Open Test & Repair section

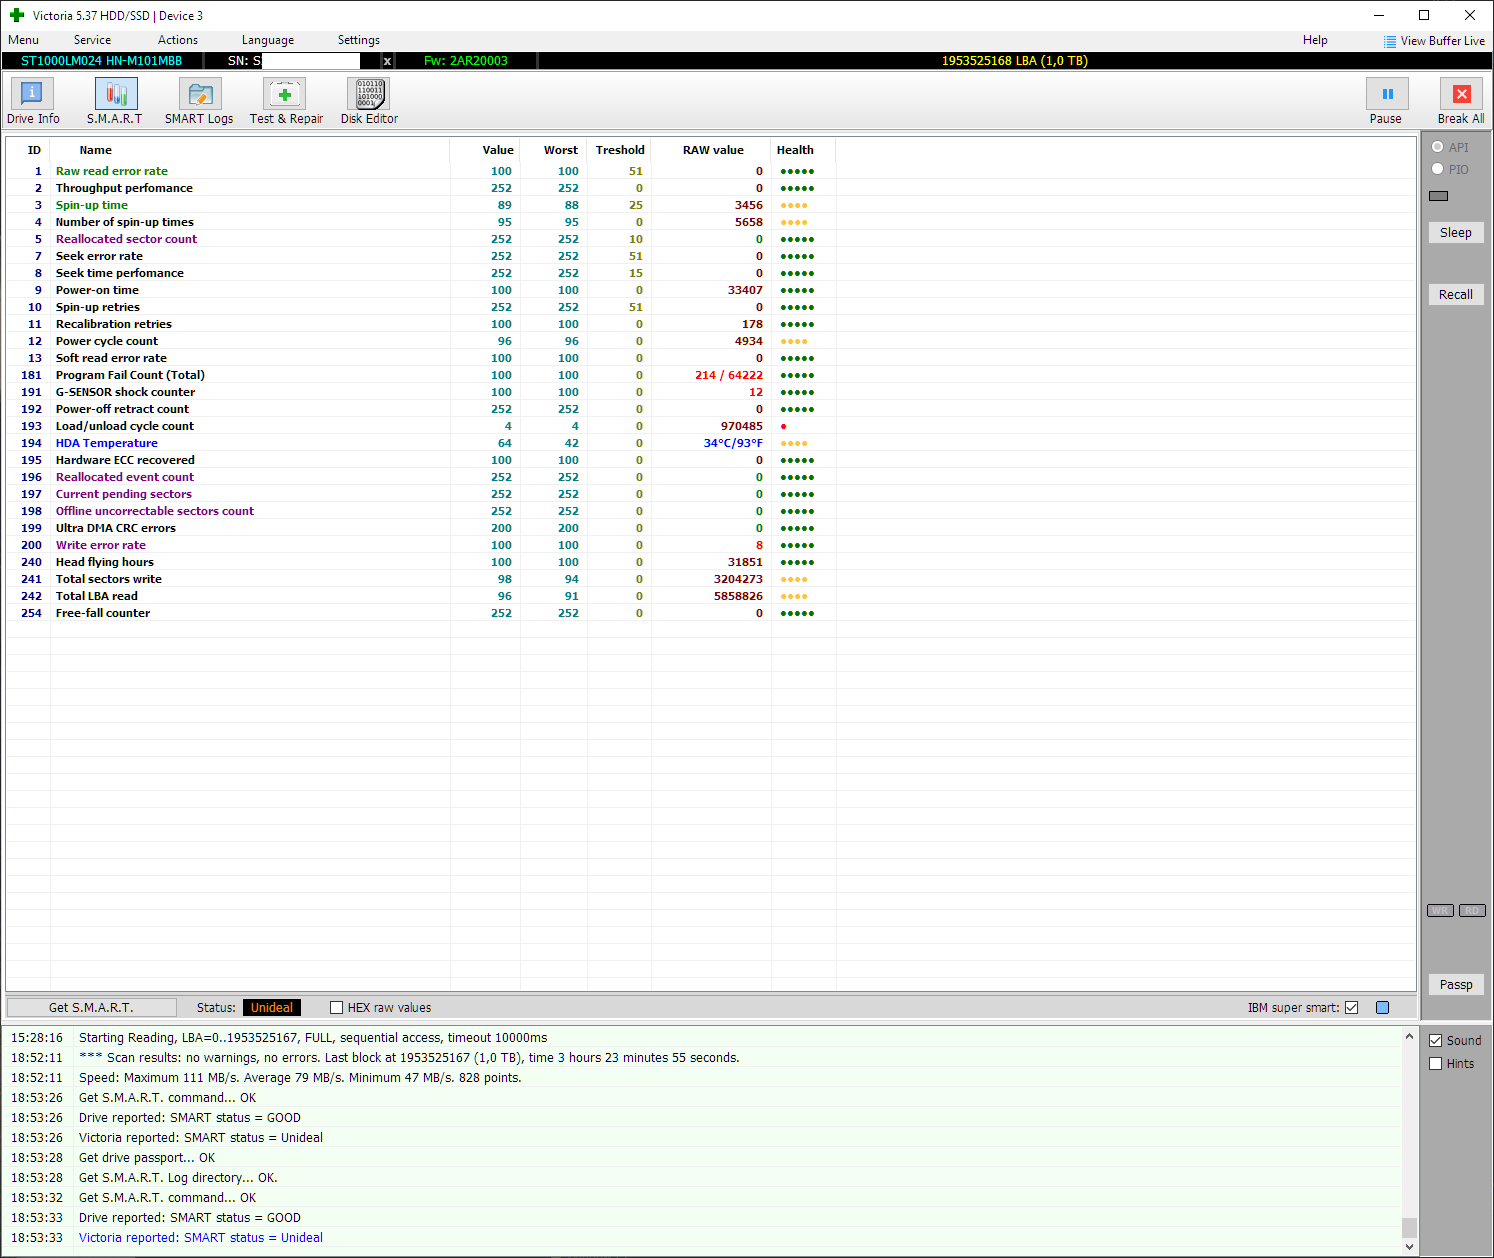pyautogui.click(x=286, y=101)
